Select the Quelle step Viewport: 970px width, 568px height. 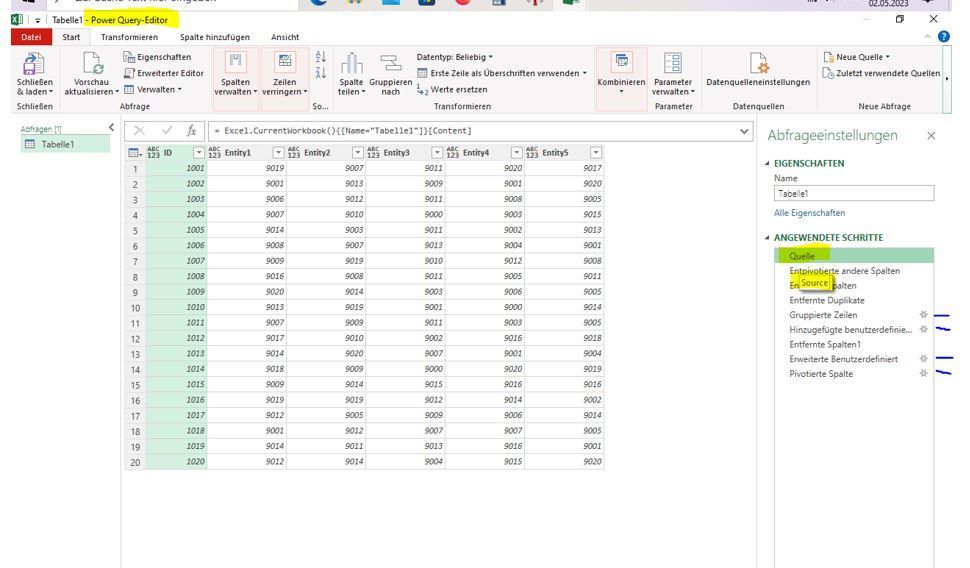point(854,256)
